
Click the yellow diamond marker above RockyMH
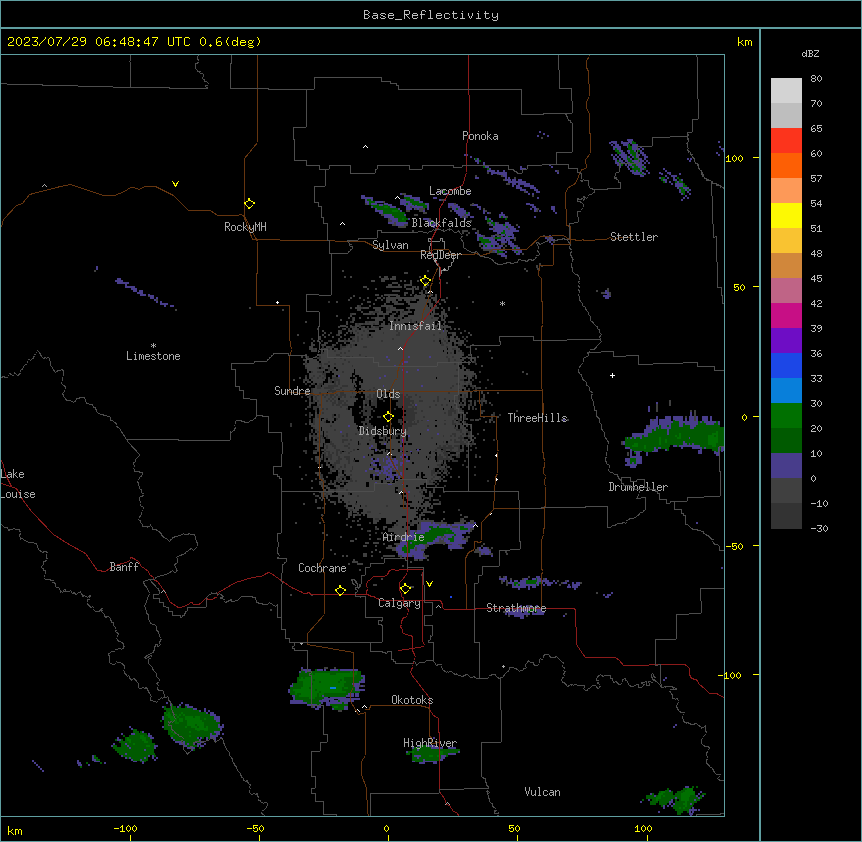(x=249, y=204)
